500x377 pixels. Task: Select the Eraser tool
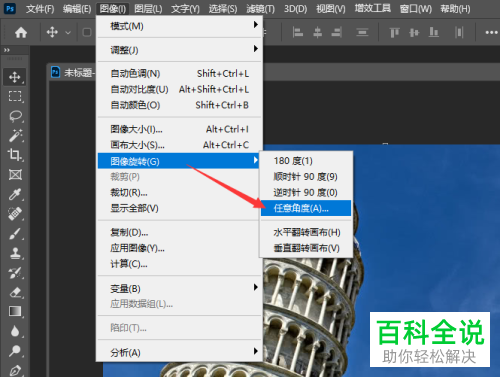tap(15, 292)
